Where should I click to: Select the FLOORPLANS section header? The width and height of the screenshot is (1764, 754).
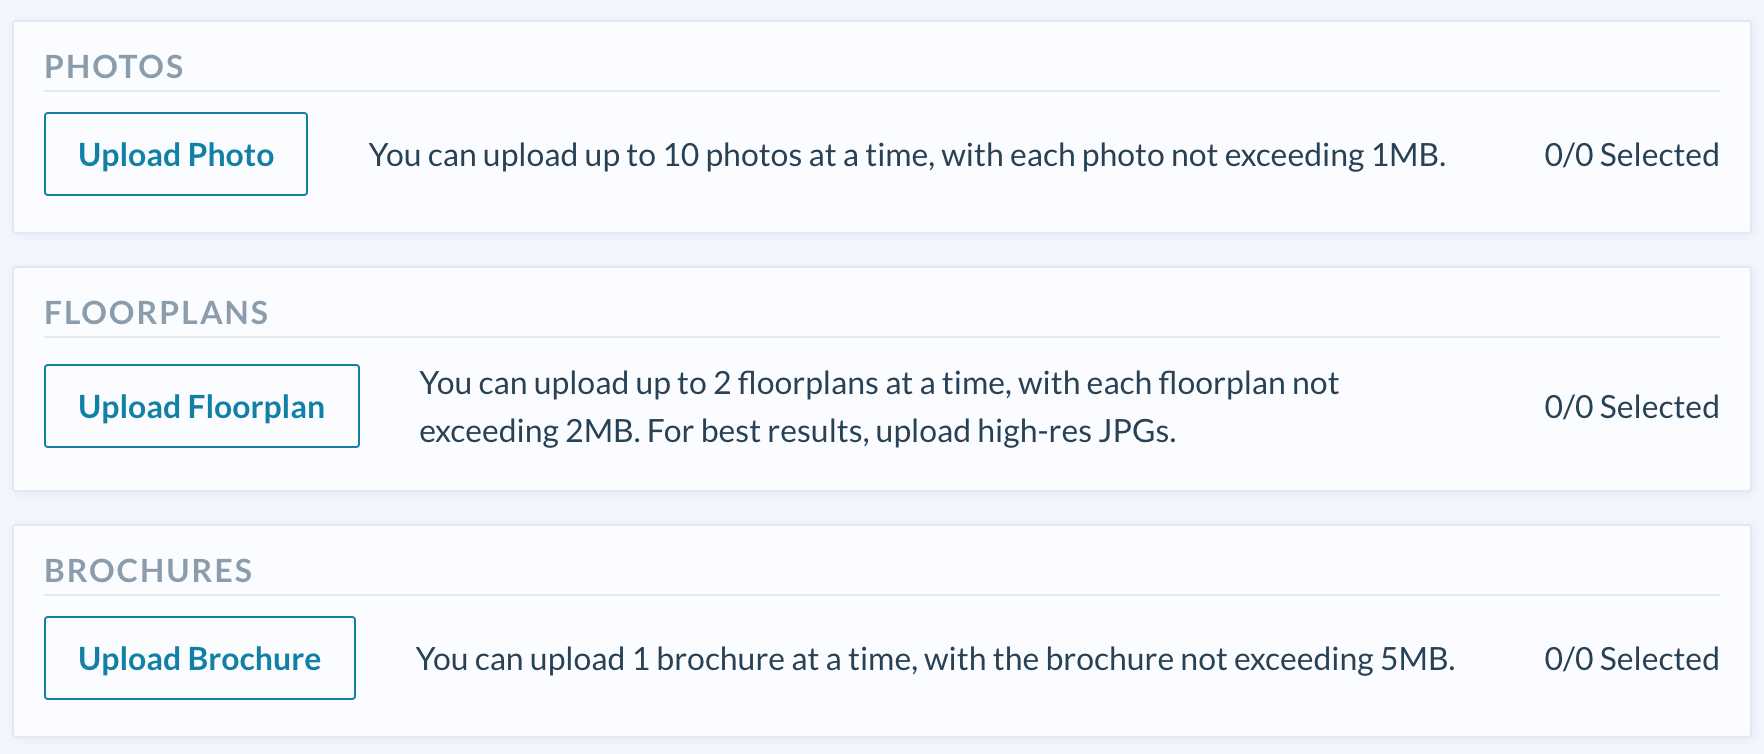[156, 312]
